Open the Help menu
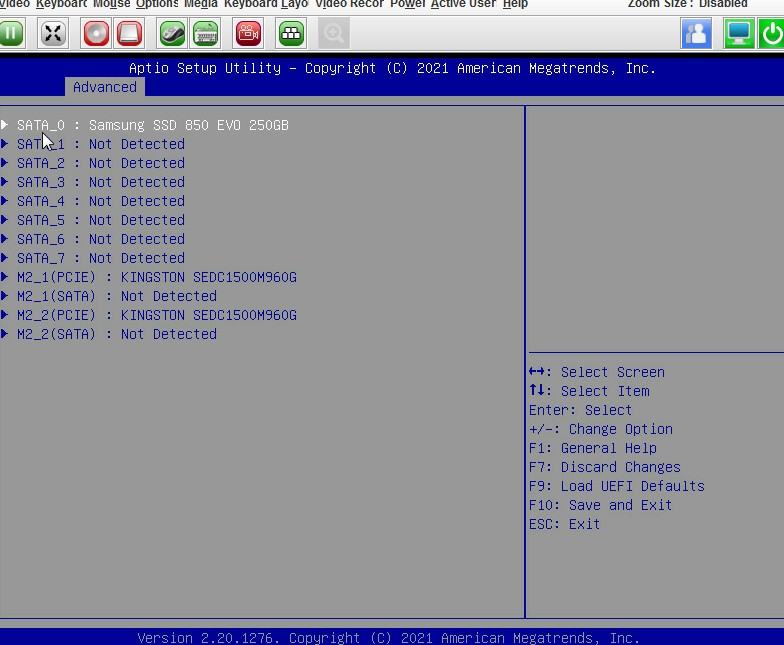 [515, 4]
